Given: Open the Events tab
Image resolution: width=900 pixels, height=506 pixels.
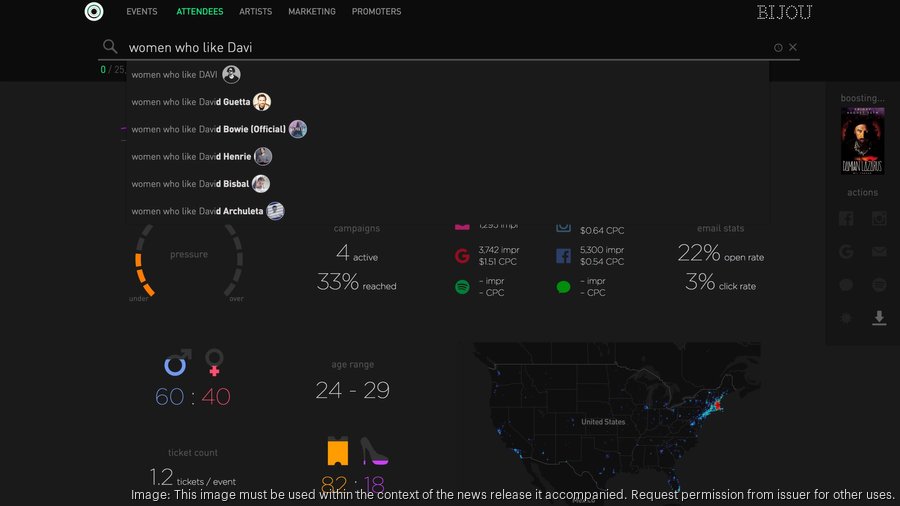Looking at the screenshot, I should click(x=142, y=12).
